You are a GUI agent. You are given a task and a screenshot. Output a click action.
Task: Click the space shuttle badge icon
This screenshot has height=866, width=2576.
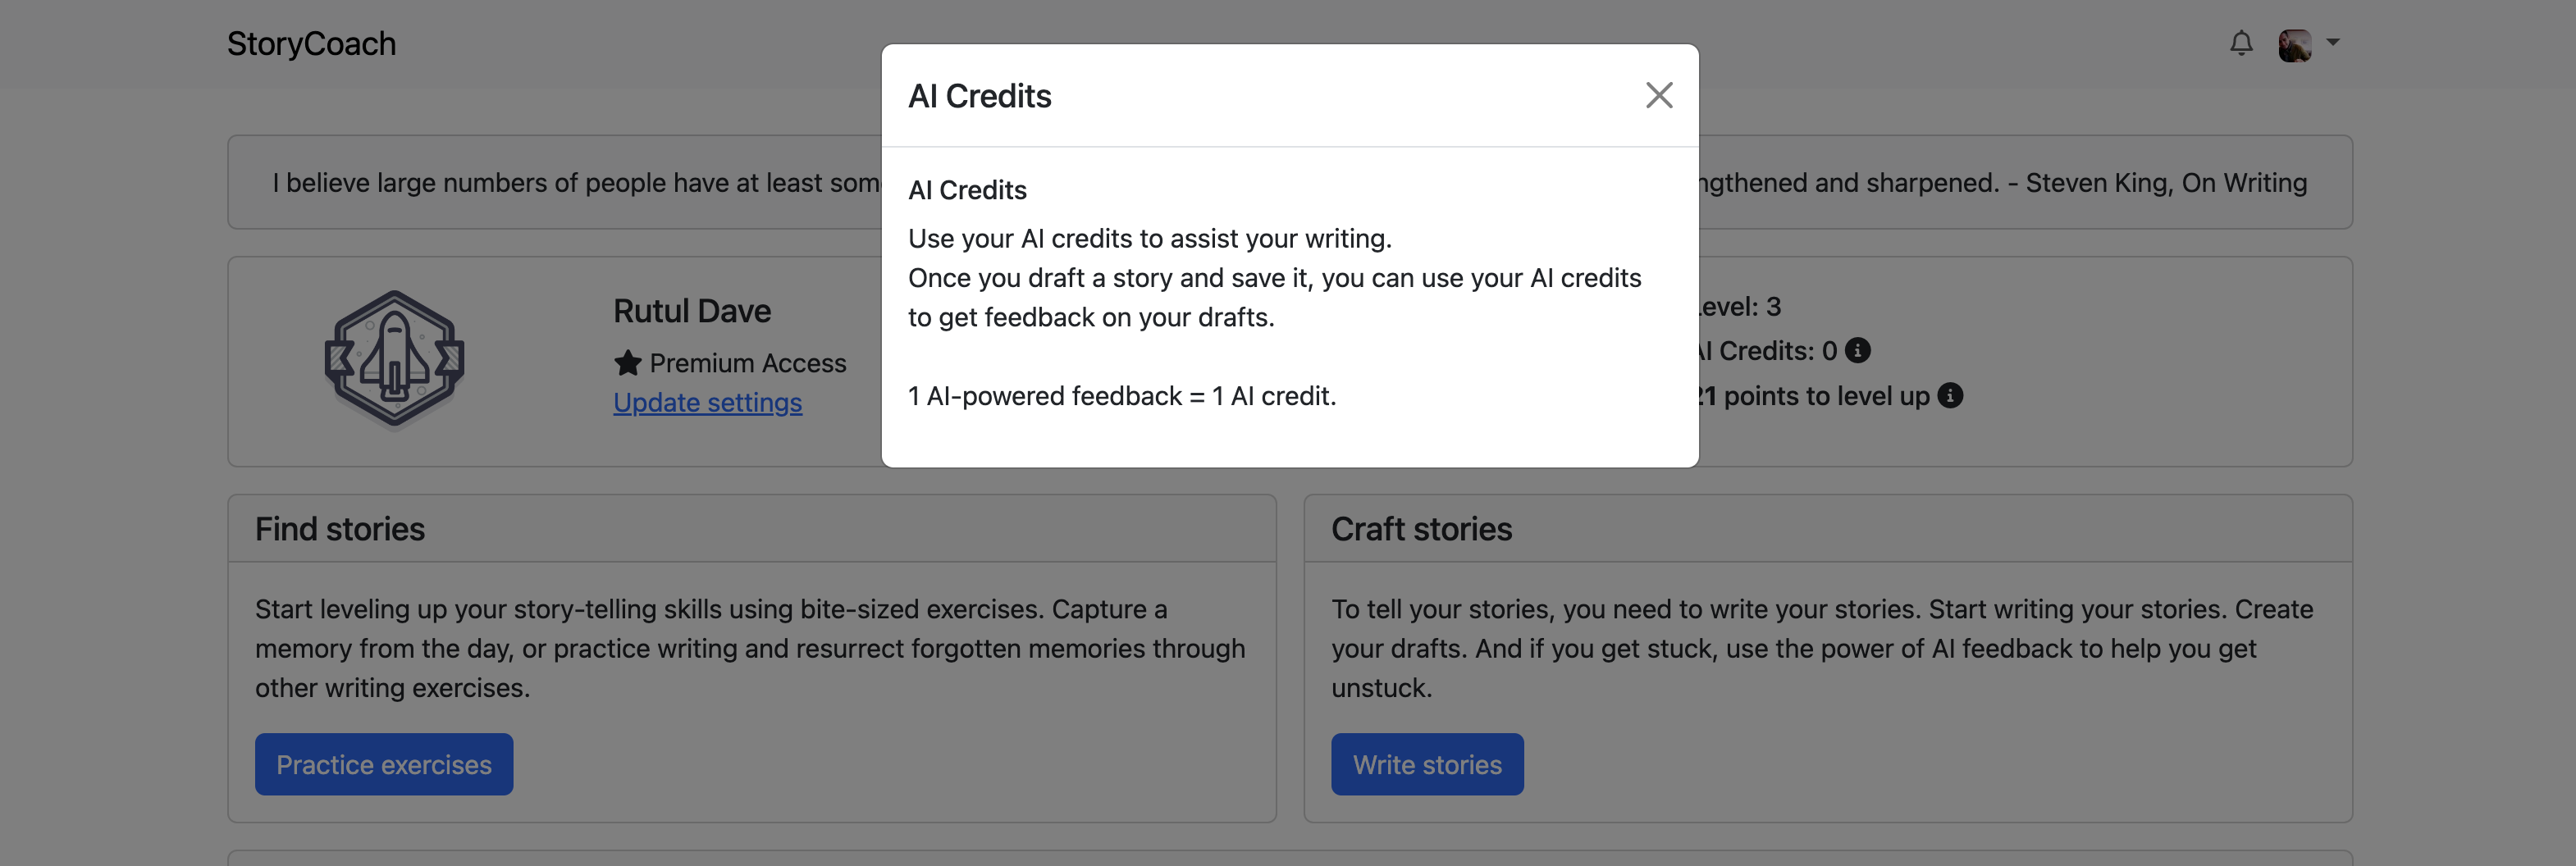click(394, 360)
